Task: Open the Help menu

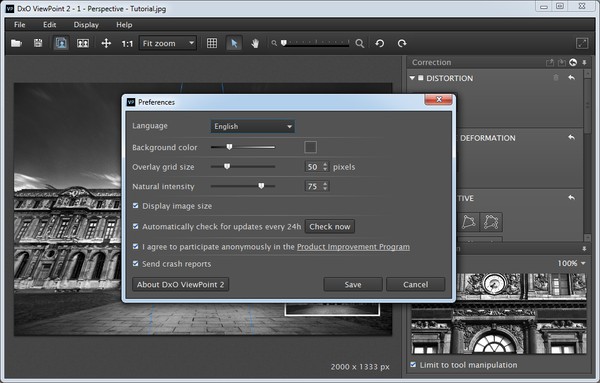Action: click(x=124, y=25)
